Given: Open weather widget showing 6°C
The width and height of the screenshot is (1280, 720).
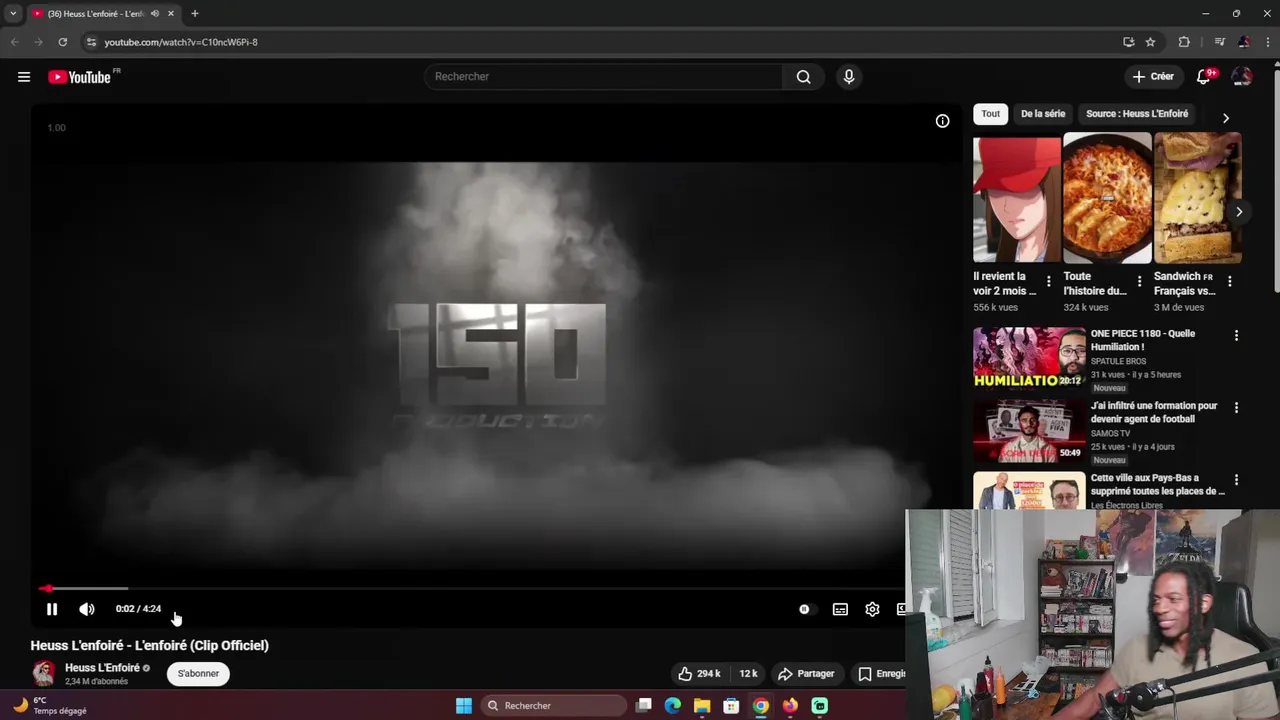Looking at the screenshot, I should [x=50, y=706].
